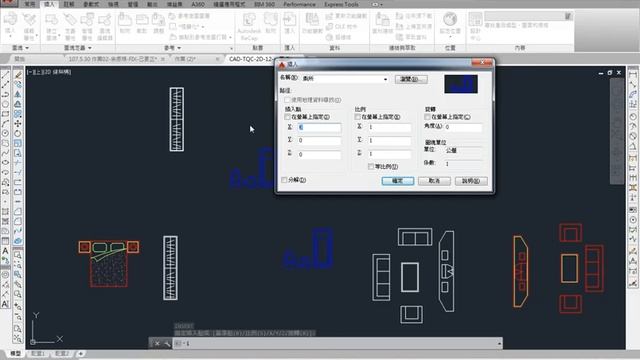This screenshot has height=360, width=640.
Task: Click scale X input field
Action: coord(389,127)
